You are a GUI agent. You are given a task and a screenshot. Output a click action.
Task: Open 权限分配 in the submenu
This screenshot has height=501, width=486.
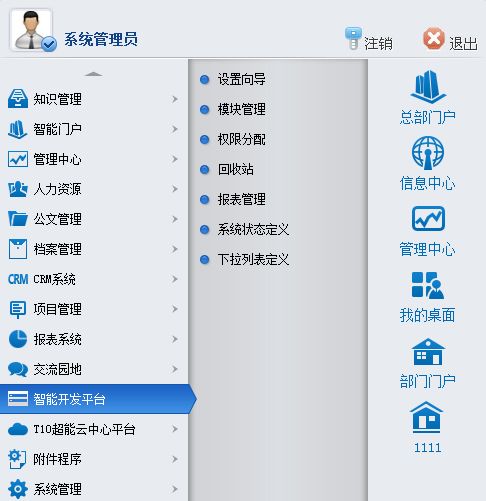tap(242, 139)
